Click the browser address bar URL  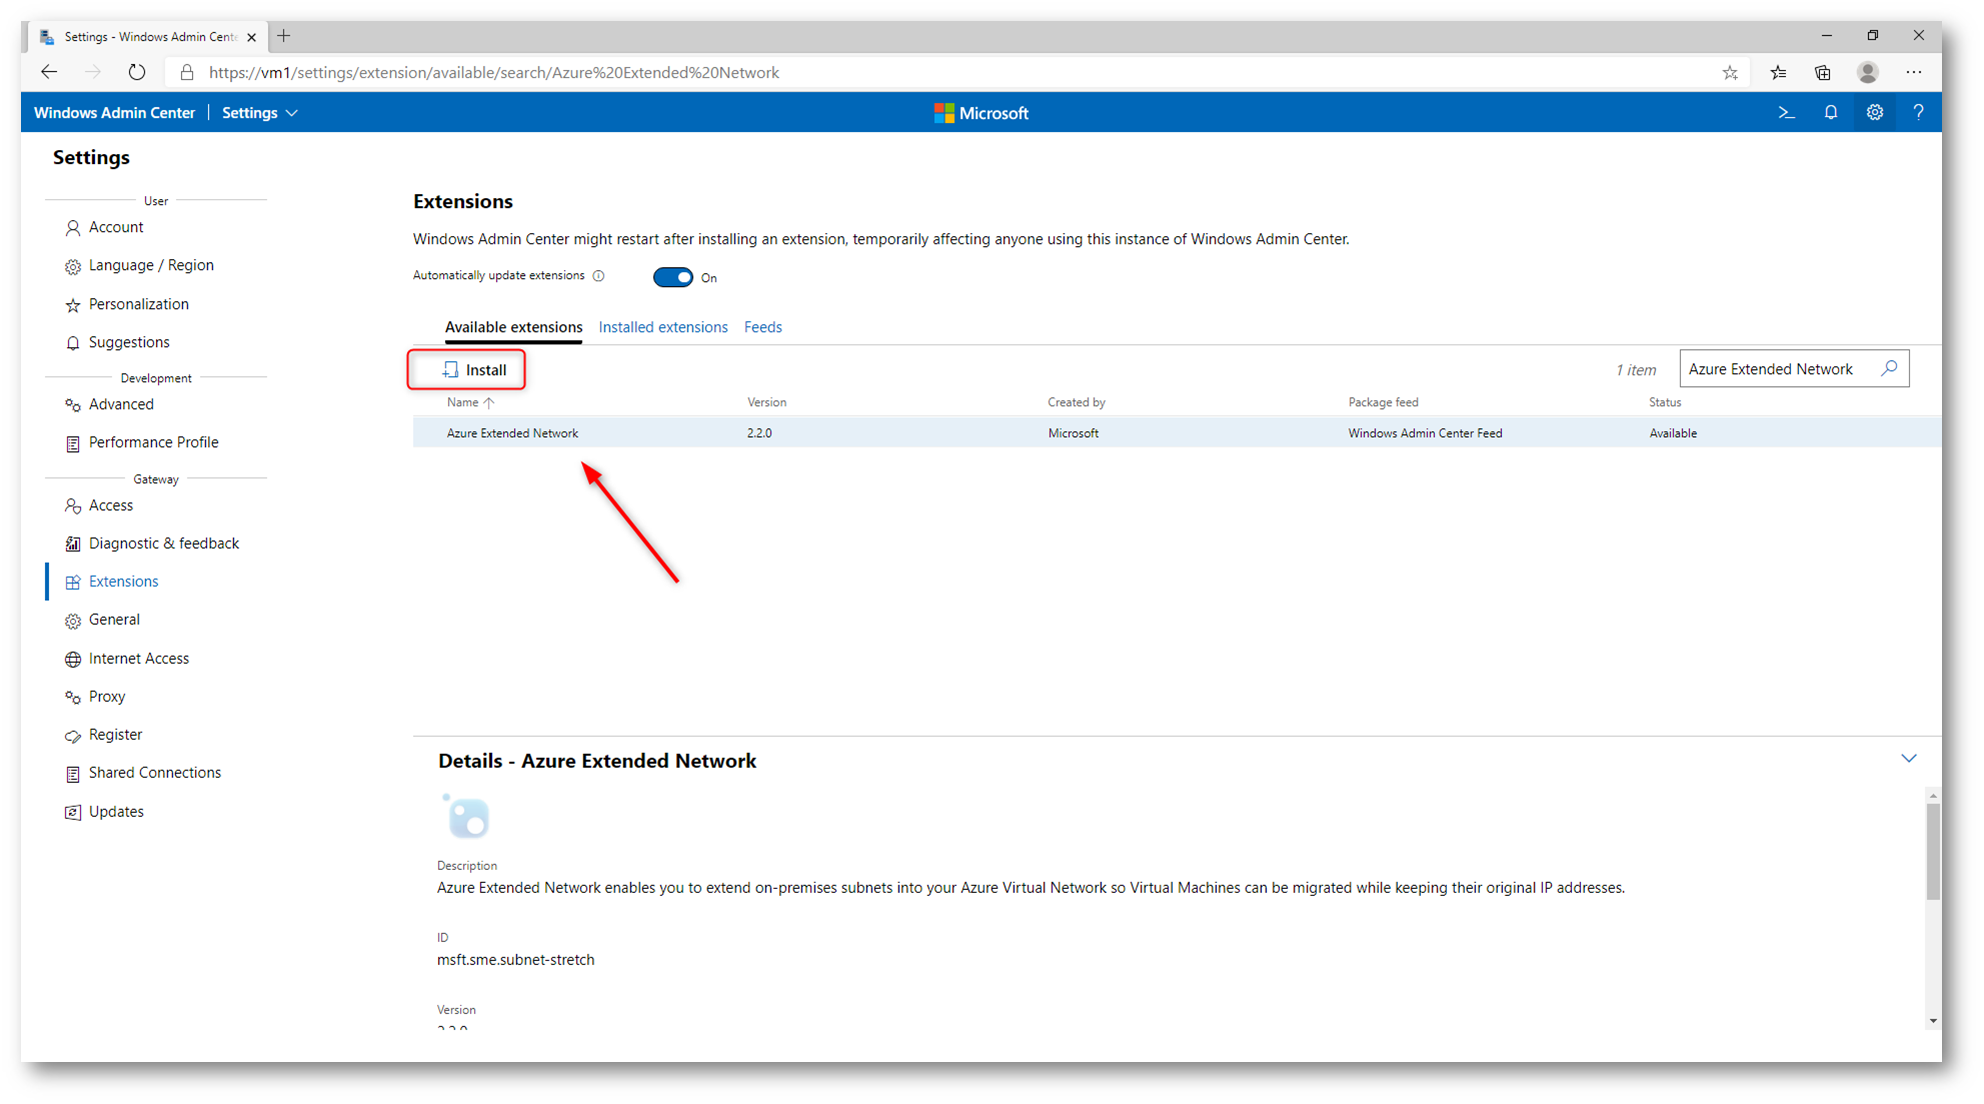(x=494, y=72)
